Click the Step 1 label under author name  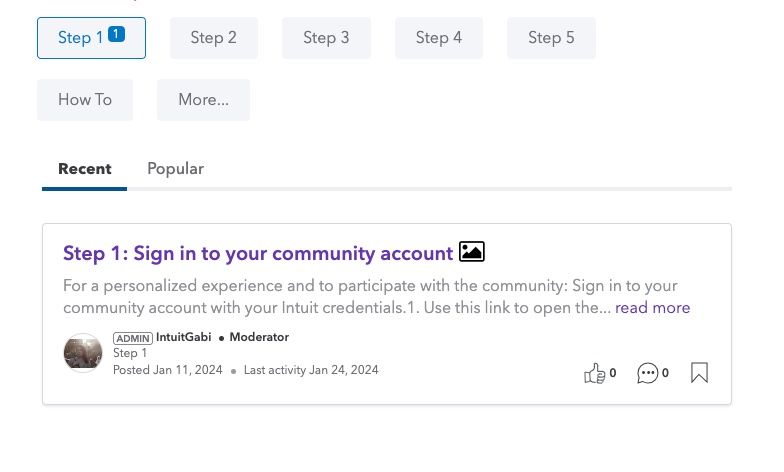point(130,354)
